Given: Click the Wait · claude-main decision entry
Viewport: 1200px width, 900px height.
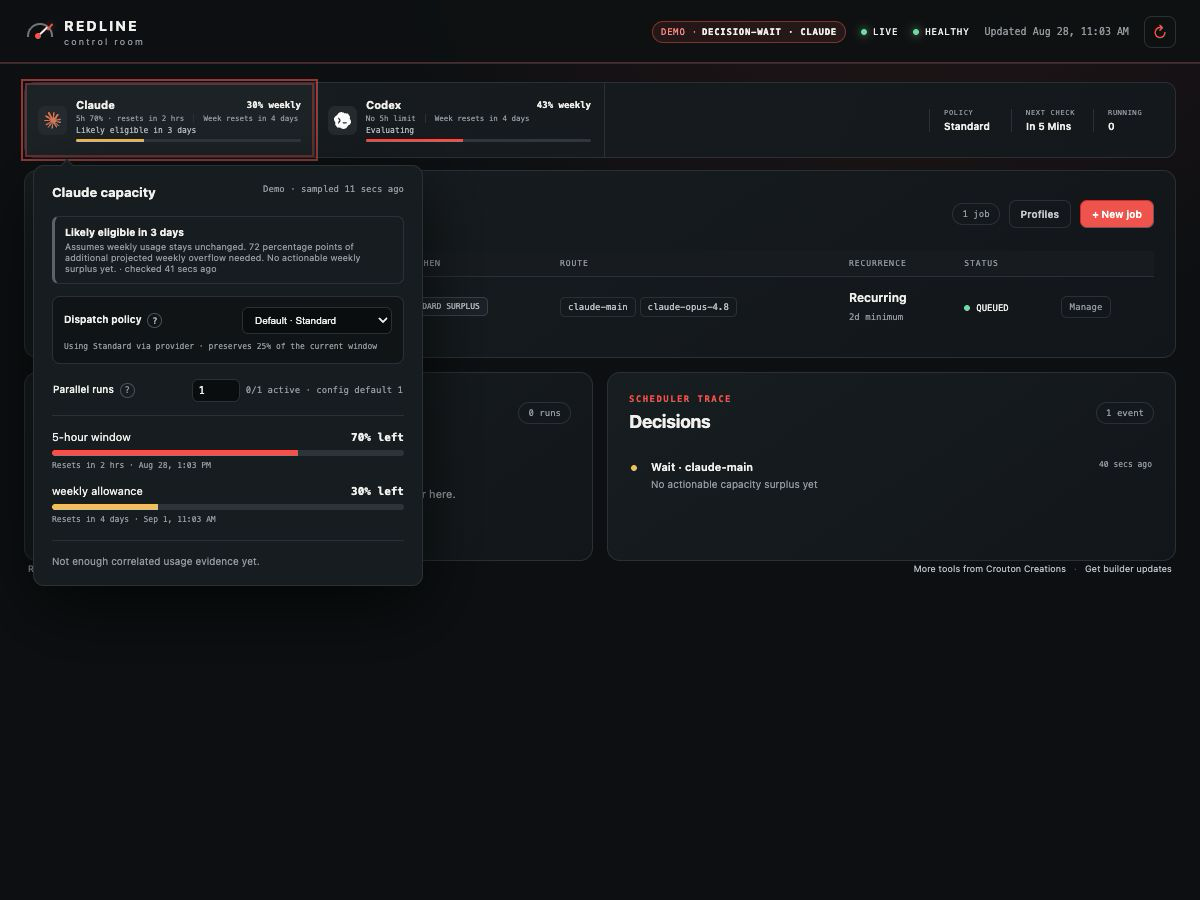Looking at the screenshot, I should pos(891,475).
